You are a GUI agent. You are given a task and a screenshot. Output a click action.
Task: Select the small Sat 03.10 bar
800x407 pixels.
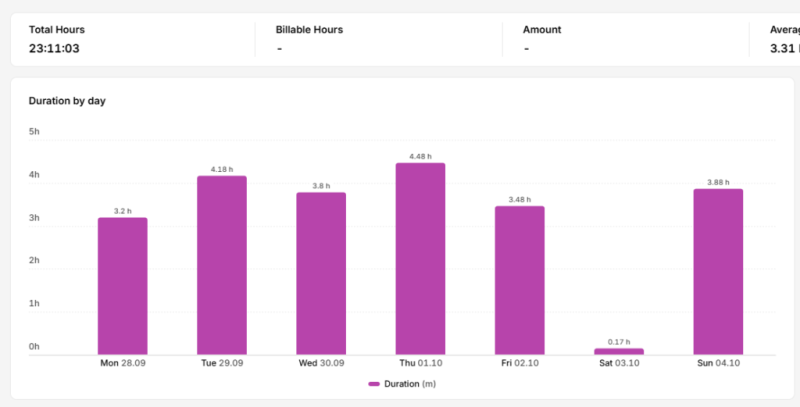pyautogui.click(x=619, y=351)
